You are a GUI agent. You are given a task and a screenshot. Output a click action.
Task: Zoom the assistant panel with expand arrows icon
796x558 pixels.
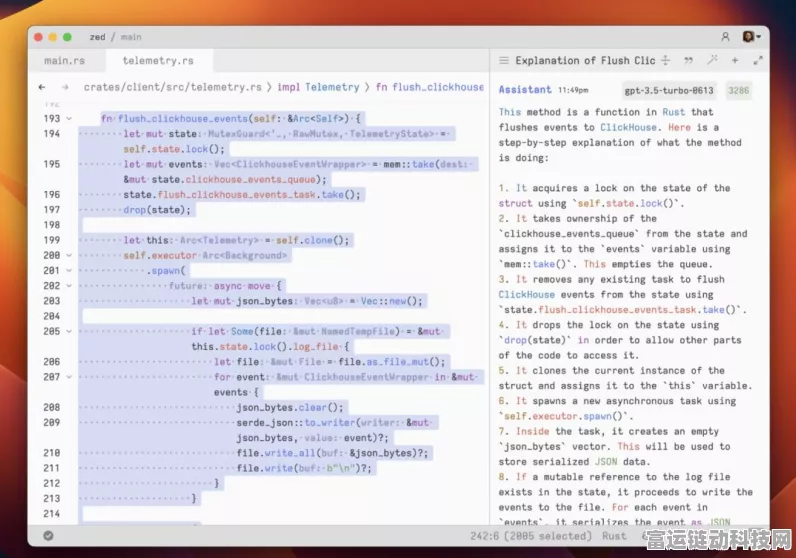tap(758, 60)
